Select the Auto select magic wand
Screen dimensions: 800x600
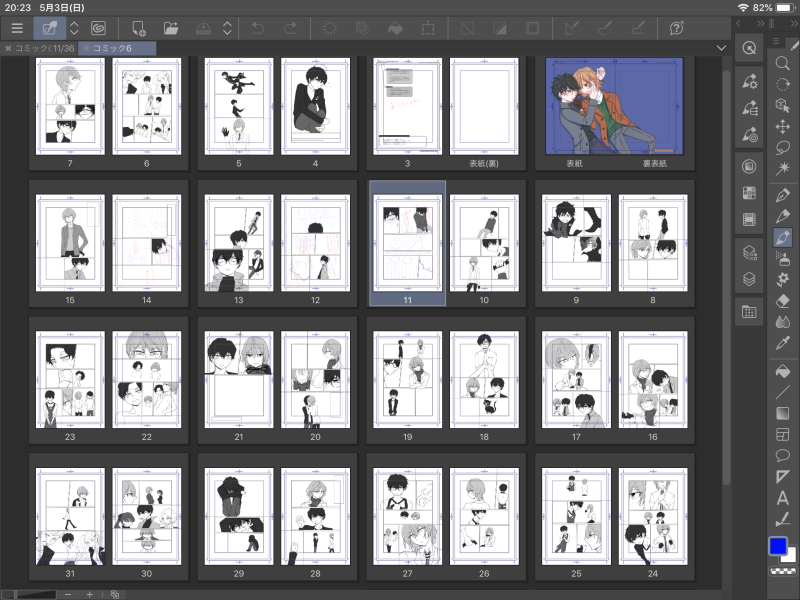(x=782, y=167)
